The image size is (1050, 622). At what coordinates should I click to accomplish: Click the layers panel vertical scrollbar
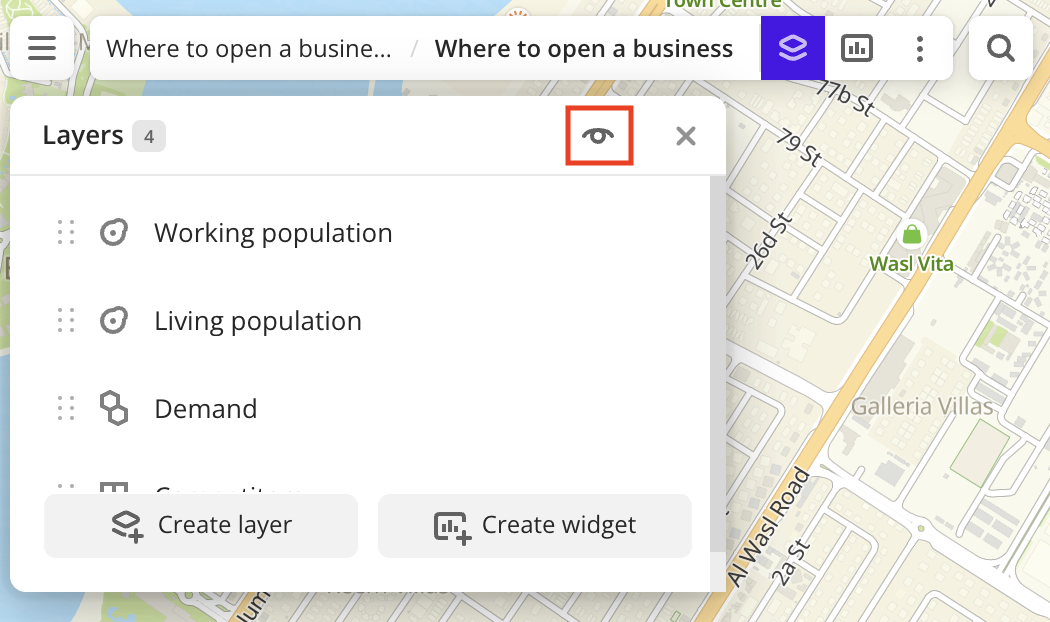point(717,360)
